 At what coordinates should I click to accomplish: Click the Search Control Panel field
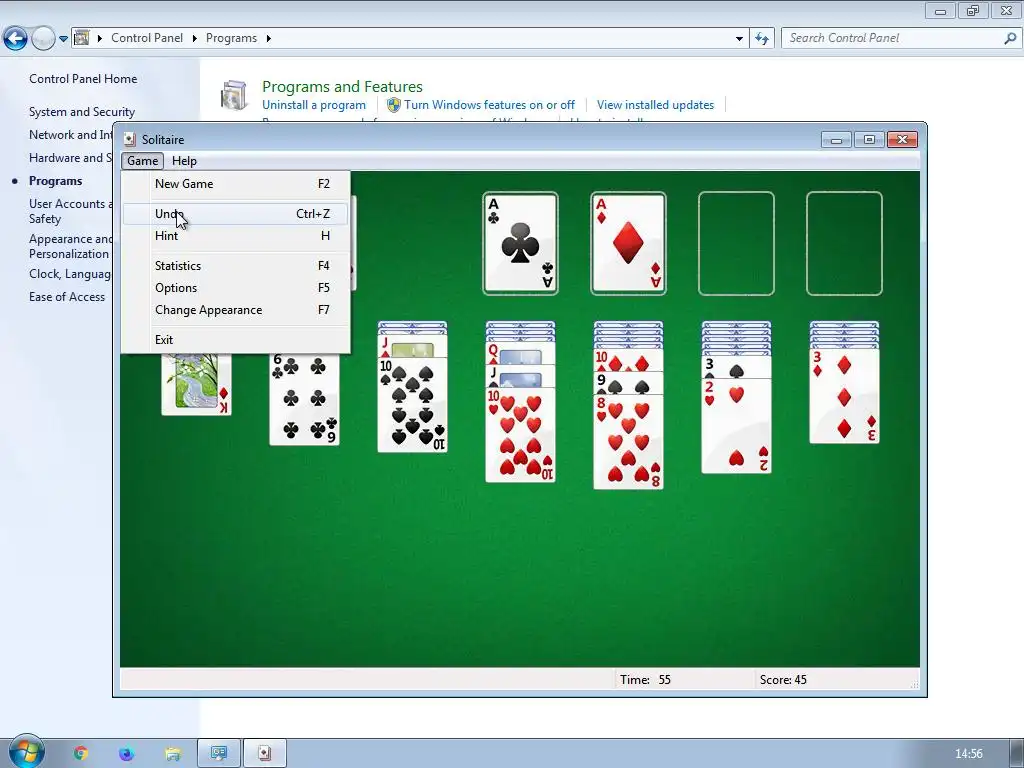901,39
